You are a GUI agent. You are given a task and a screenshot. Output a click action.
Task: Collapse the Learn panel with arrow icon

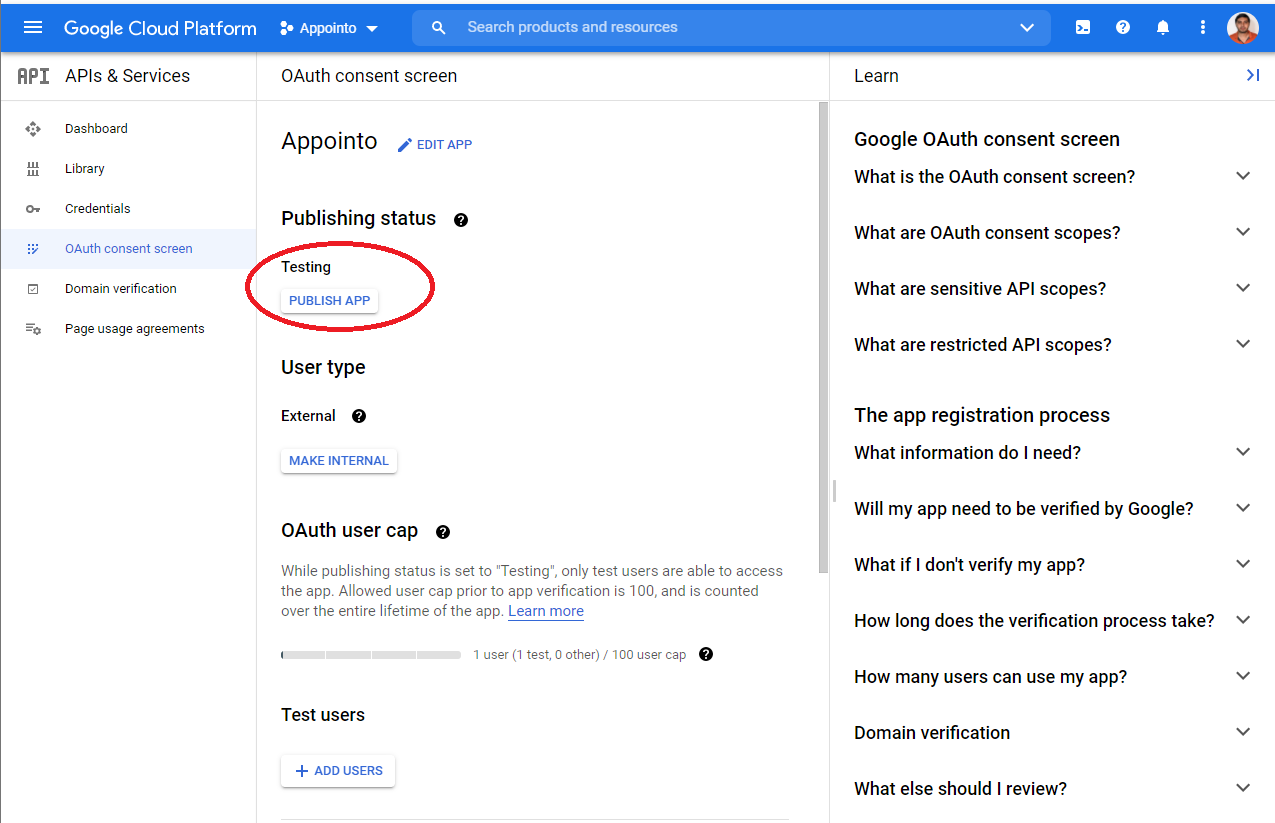pos(1252,75)
